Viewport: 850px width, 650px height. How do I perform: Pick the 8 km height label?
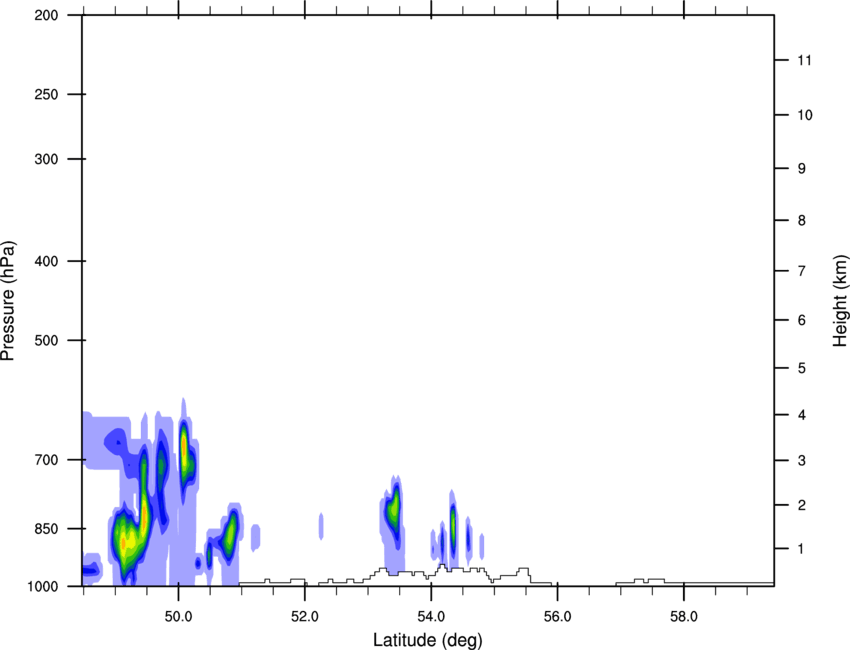point(802,220)
